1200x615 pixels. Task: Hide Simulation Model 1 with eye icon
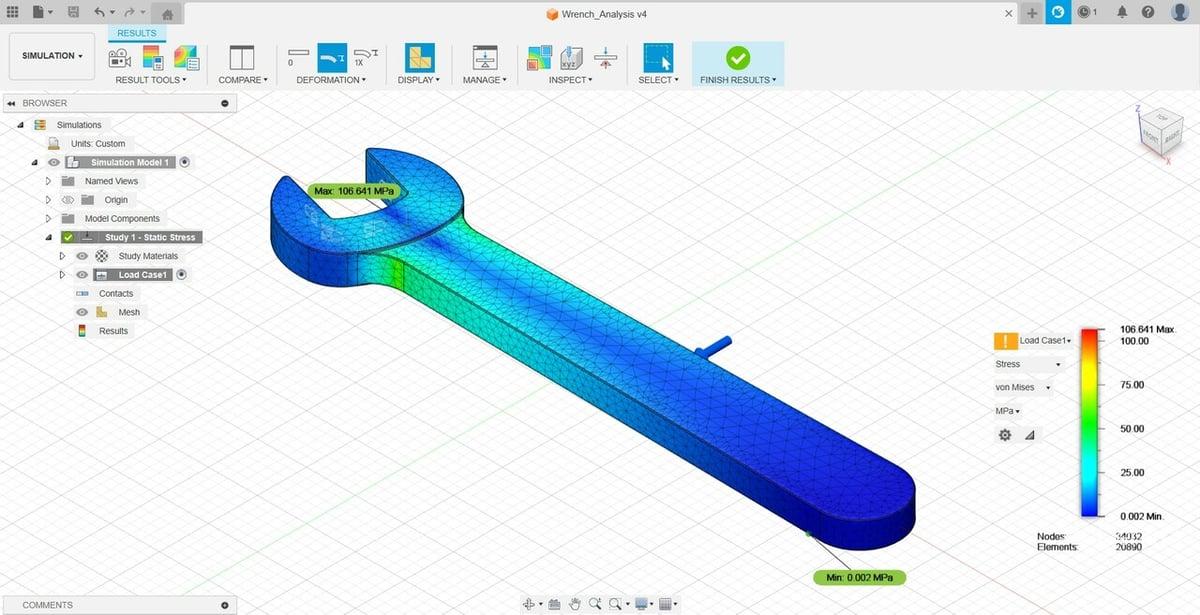coord(54,162)
